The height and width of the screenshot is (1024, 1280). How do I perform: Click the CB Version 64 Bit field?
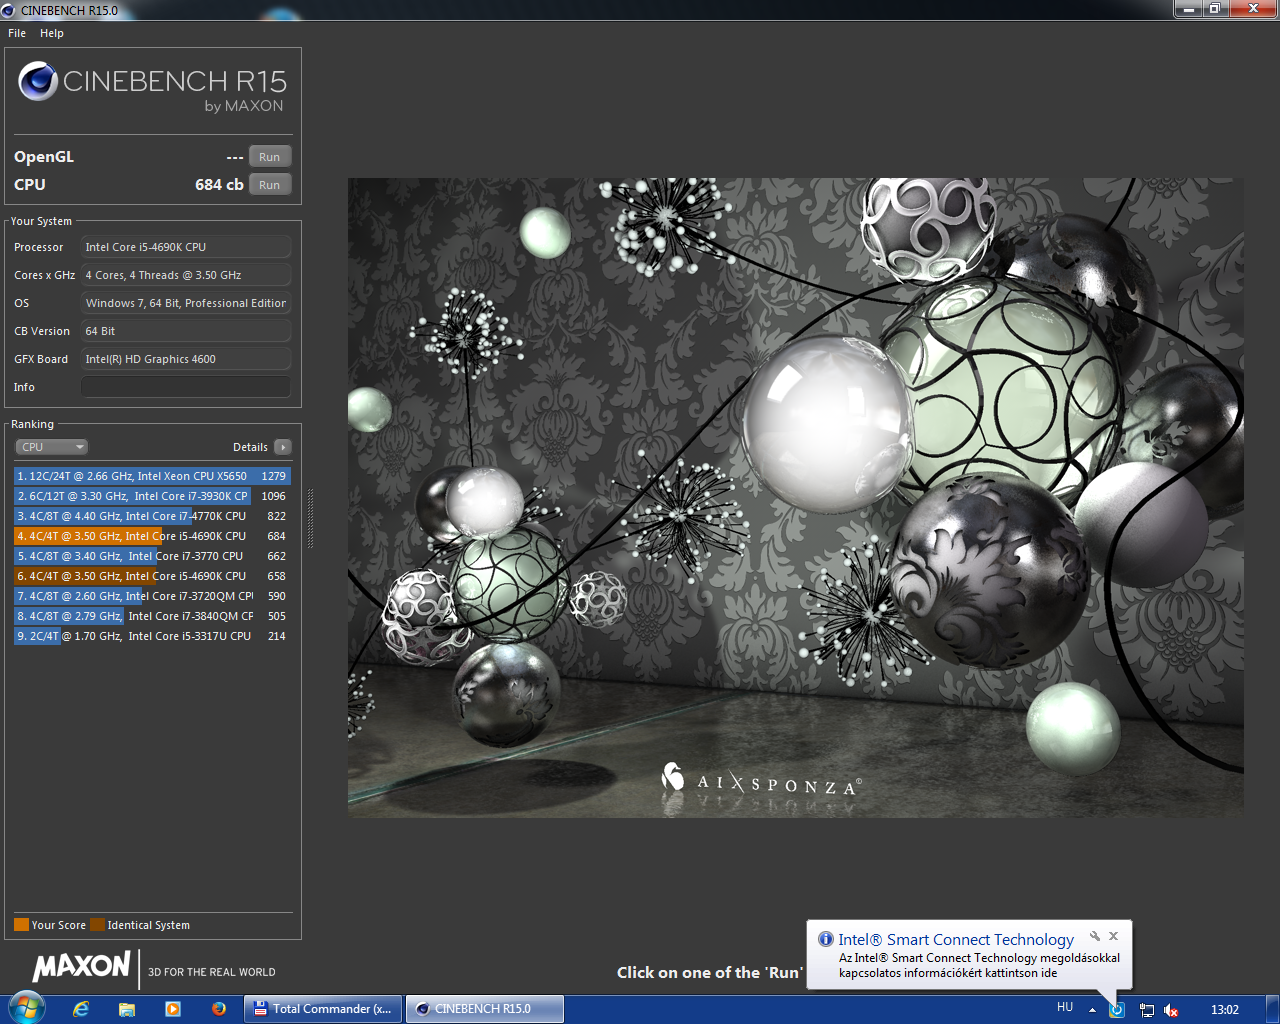[x=186, y=331]
